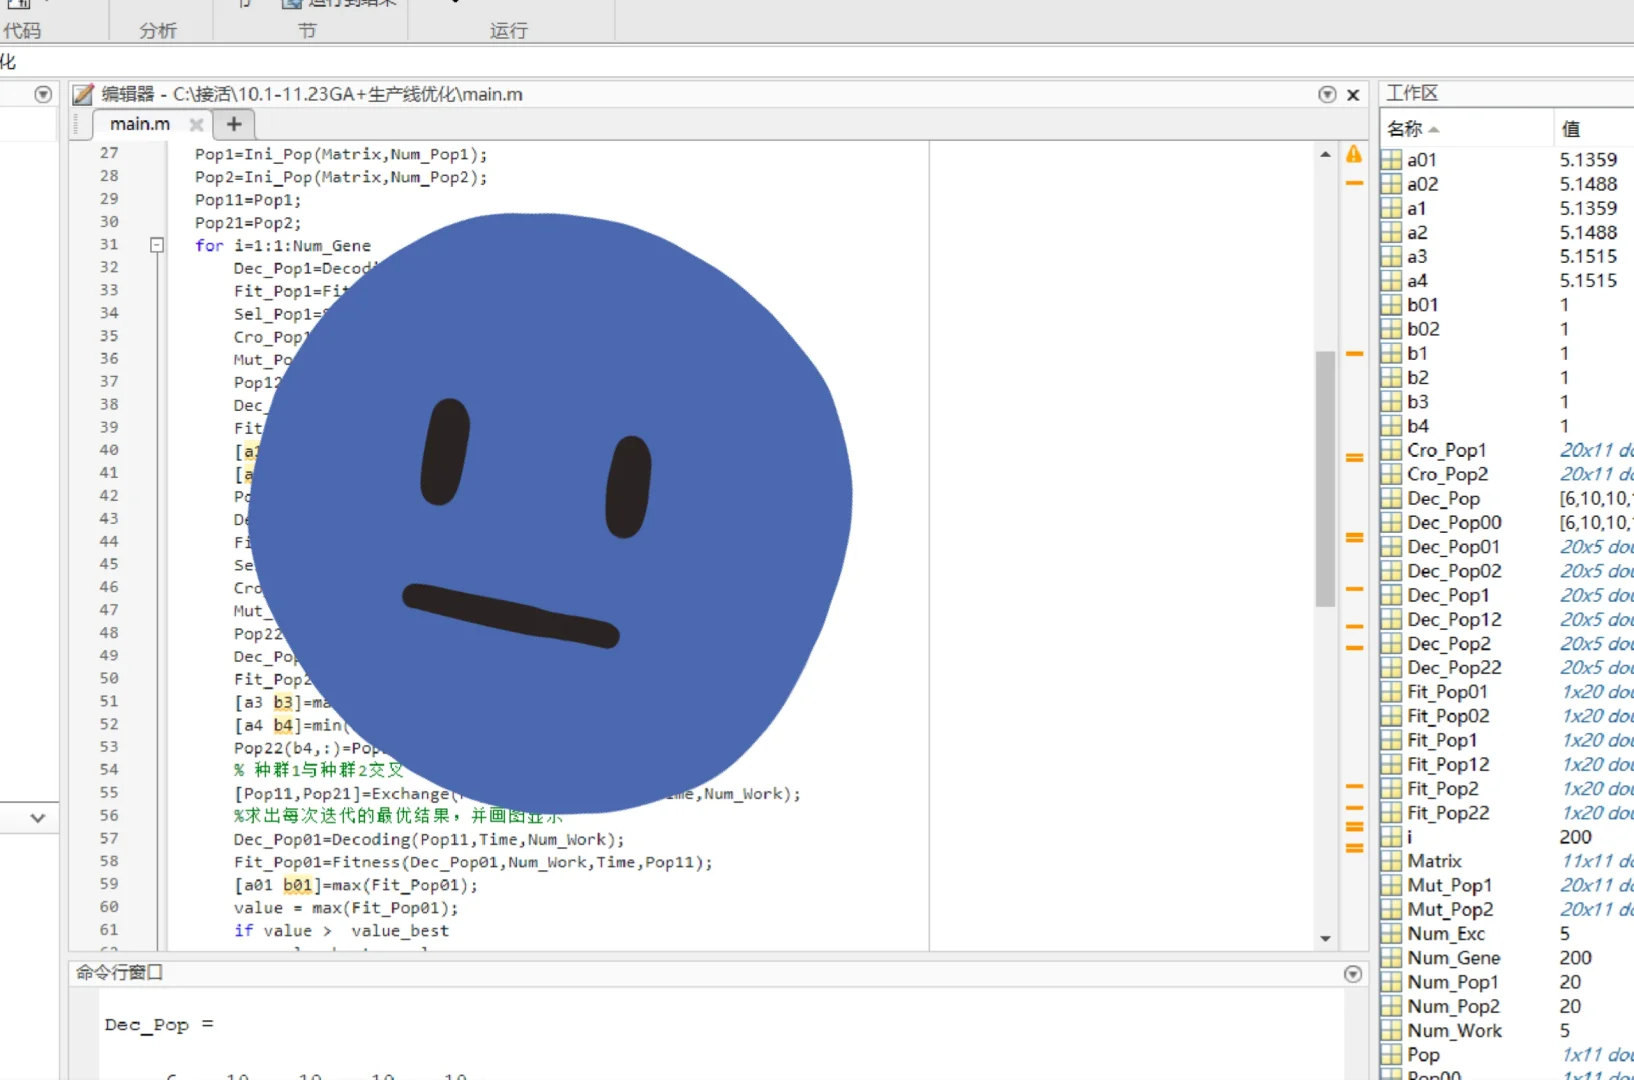Select the b4 variable name
Viewport: 1634px width, 1080px height.
(1418, 426)
